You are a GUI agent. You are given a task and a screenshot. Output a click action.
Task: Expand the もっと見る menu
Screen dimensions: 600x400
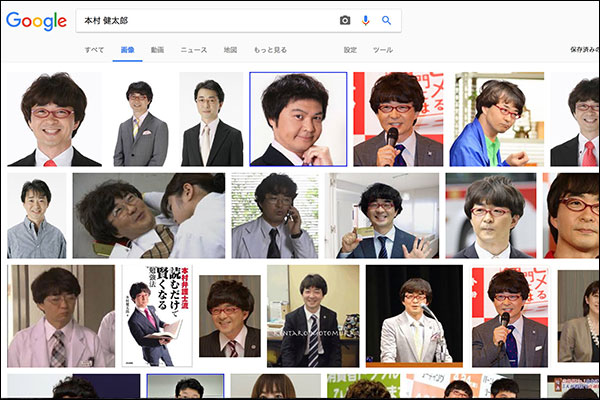[270, 49]
